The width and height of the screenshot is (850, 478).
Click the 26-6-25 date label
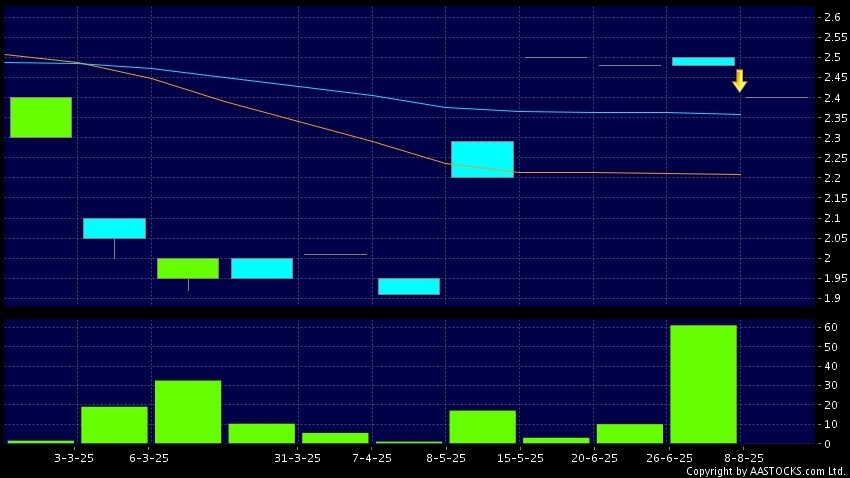(668, 458)
